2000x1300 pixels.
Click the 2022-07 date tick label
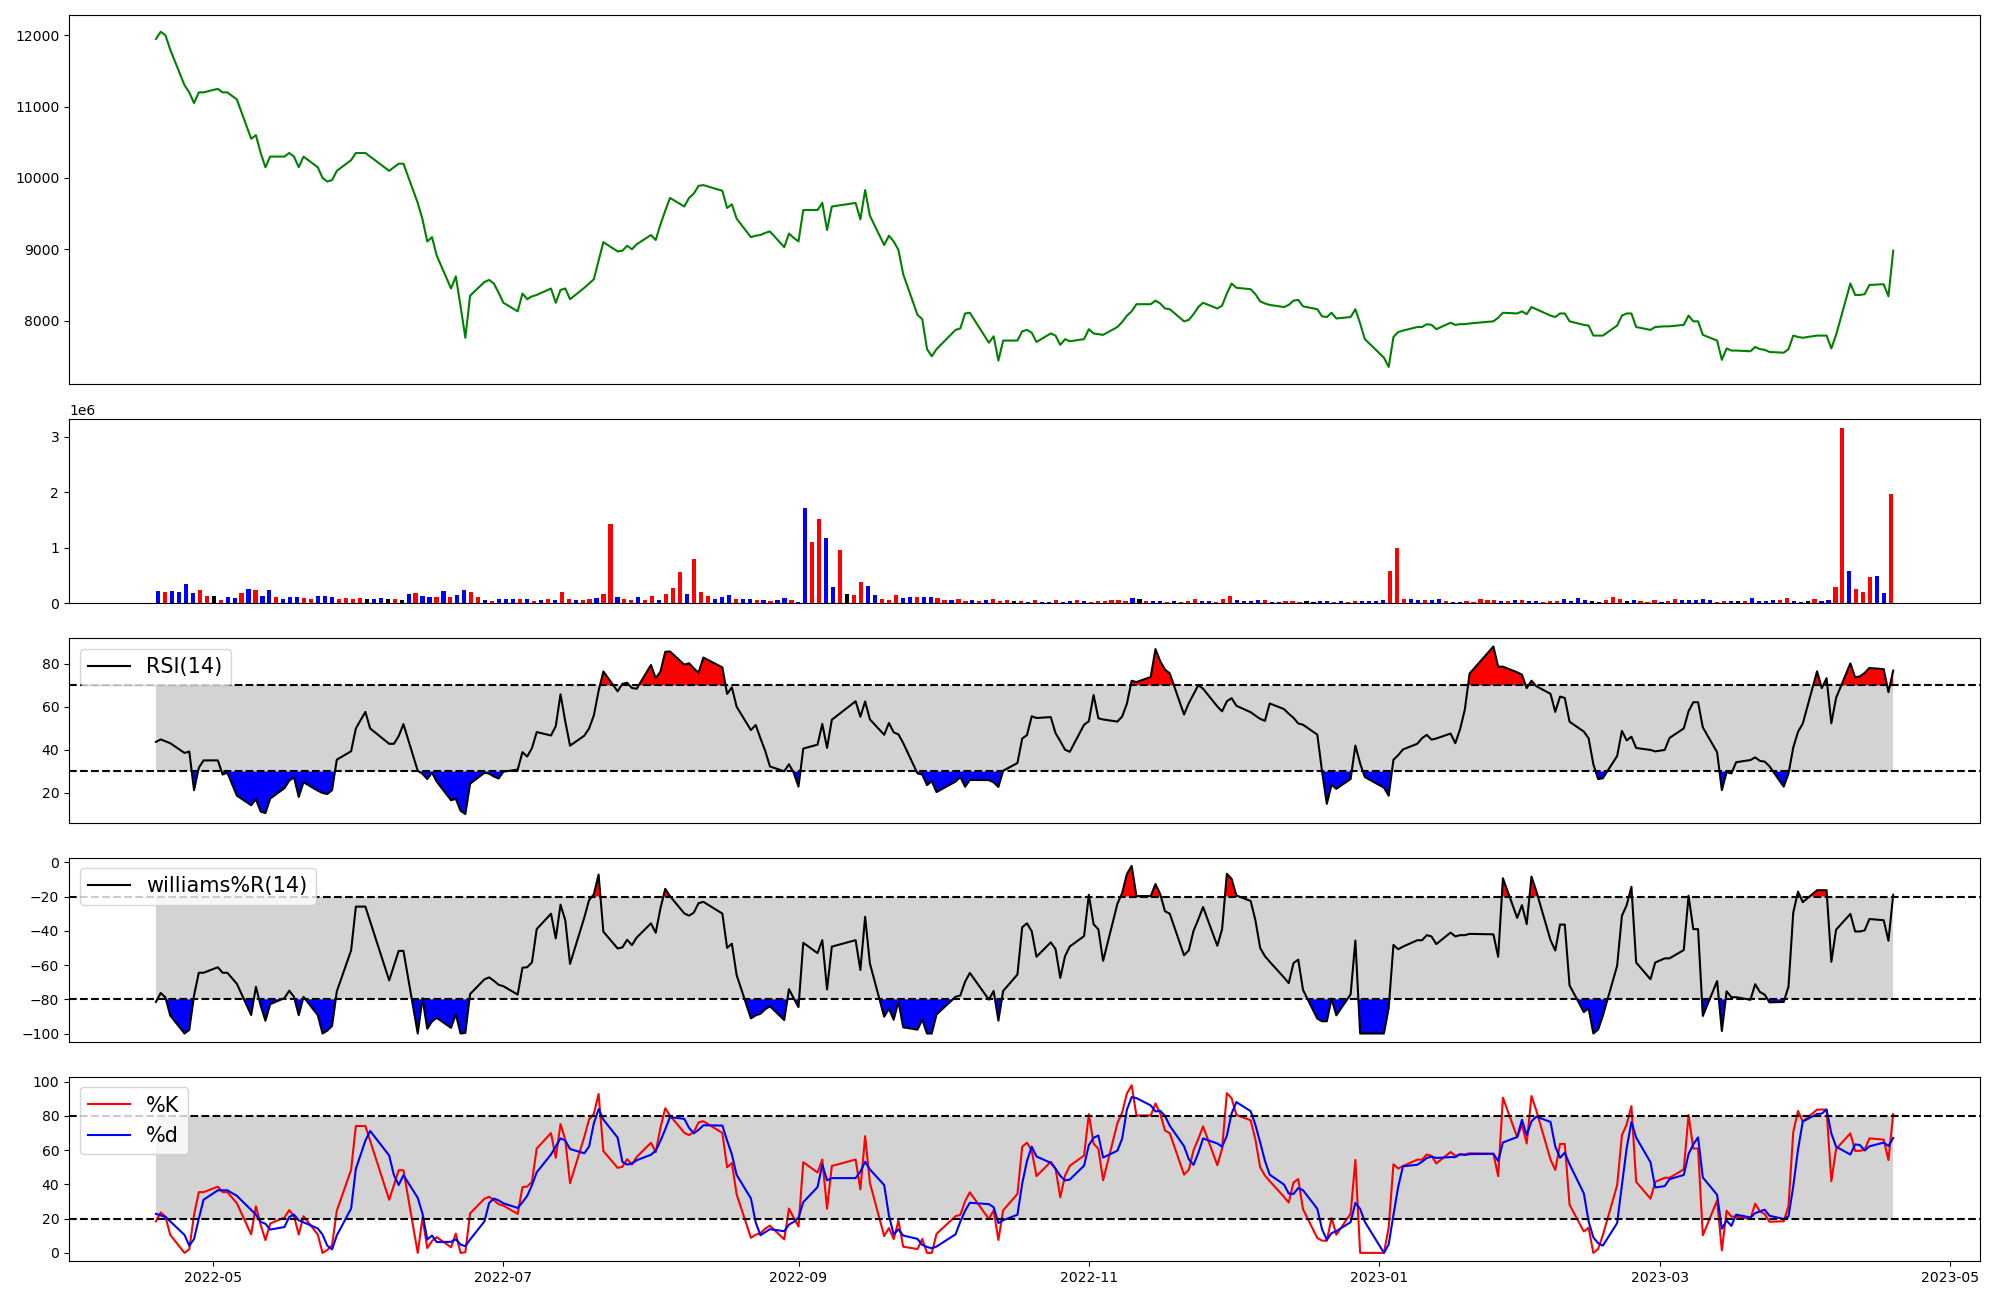point(503,1277)
